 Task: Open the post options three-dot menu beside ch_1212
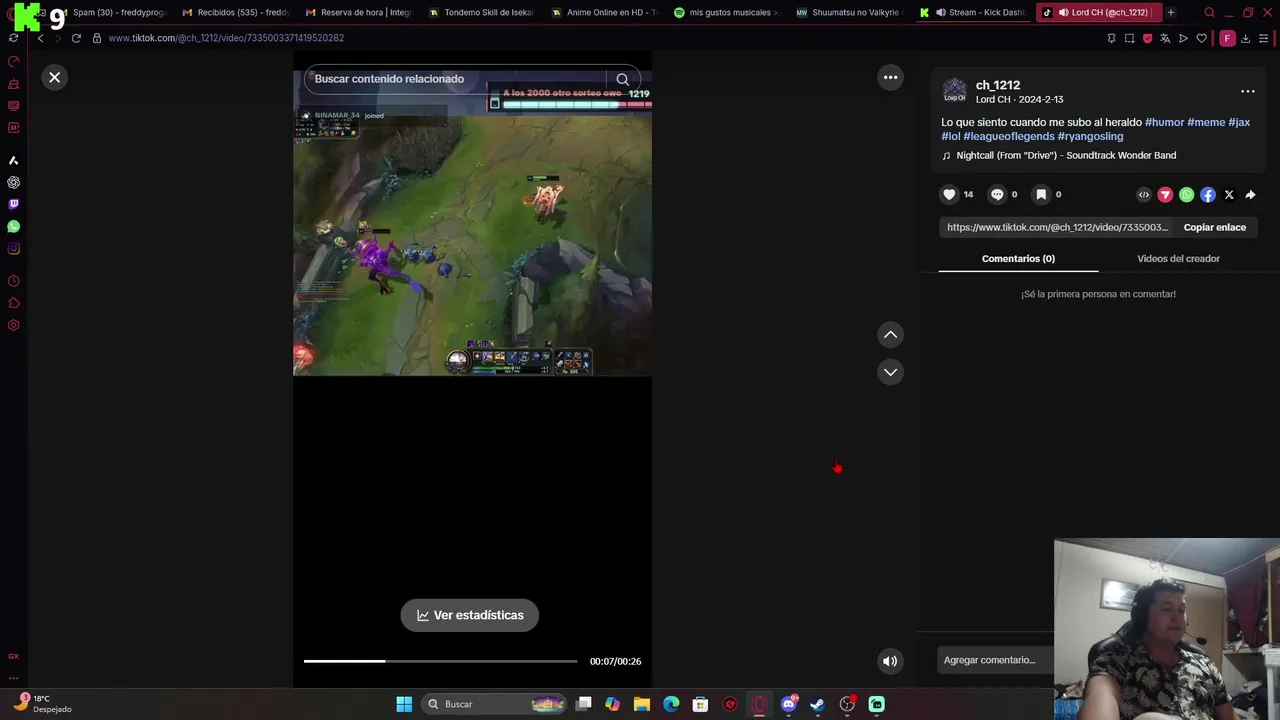(1248, 91)
